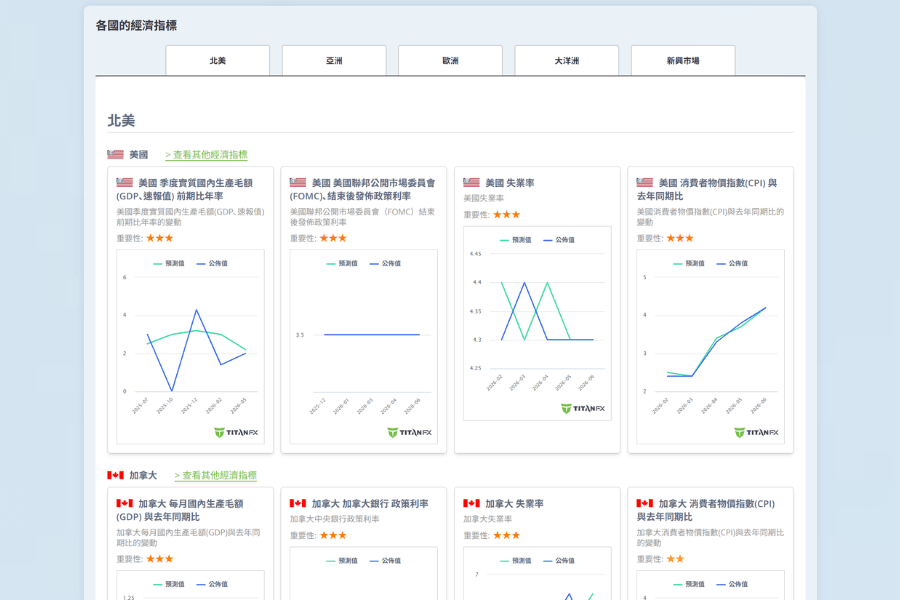
Task: Toggle 公佈值 legend in Canada CPI chart
Action: pyautogui.click(x=732, y=584)
